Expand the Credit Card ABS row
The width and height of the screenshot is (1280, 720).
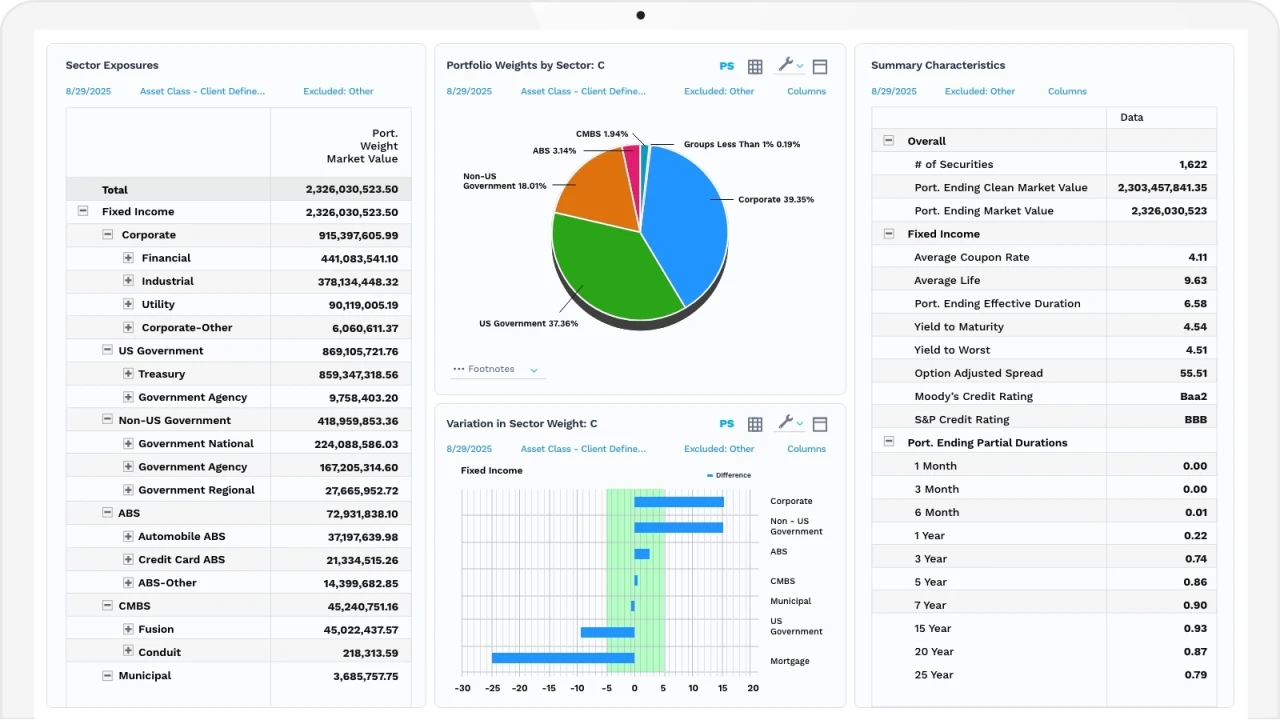click(128, 559)
